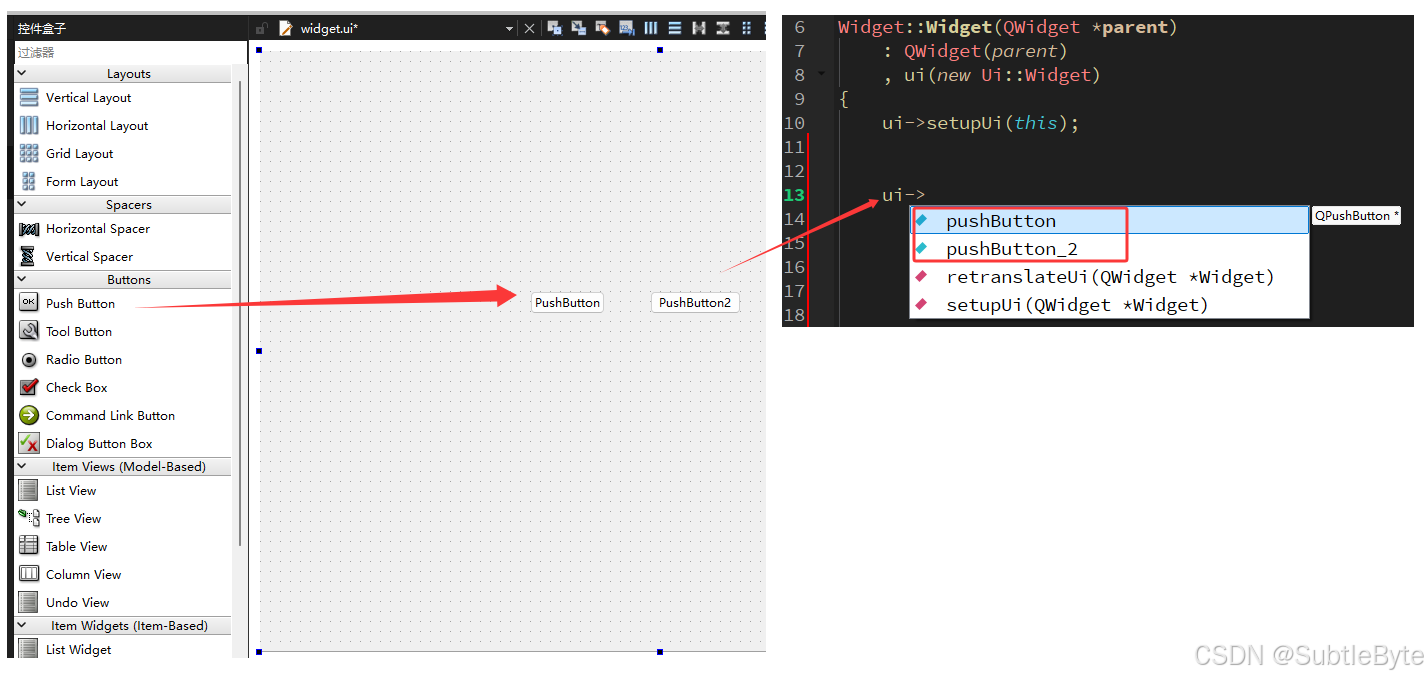Select the Form Layout widget icon

pyautogui.click(x=29, y=181)
